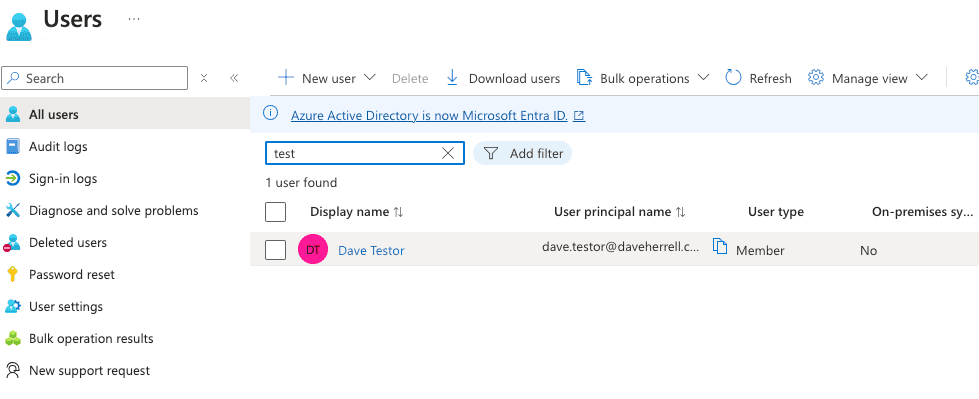The height and width of the screenshot is (399, 979).
Task: Click the Bulk operations document icon
Action: (x=584, y=77)
